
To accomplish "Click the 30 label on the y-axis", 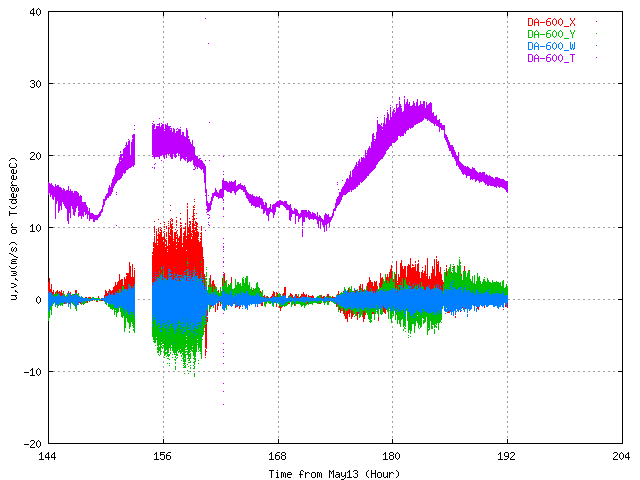I will pos(33,84).
